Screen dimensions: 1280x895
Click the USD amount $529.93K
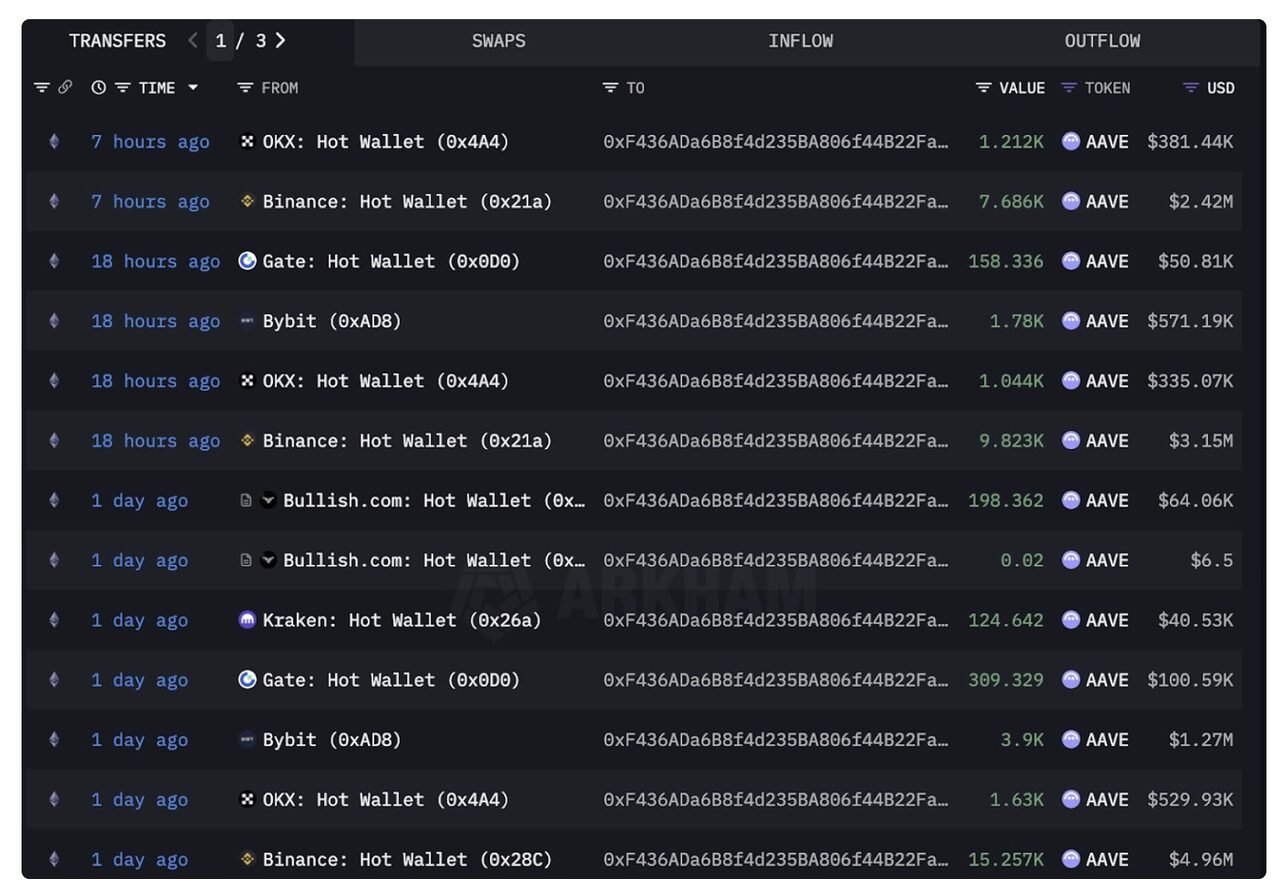1190,799
